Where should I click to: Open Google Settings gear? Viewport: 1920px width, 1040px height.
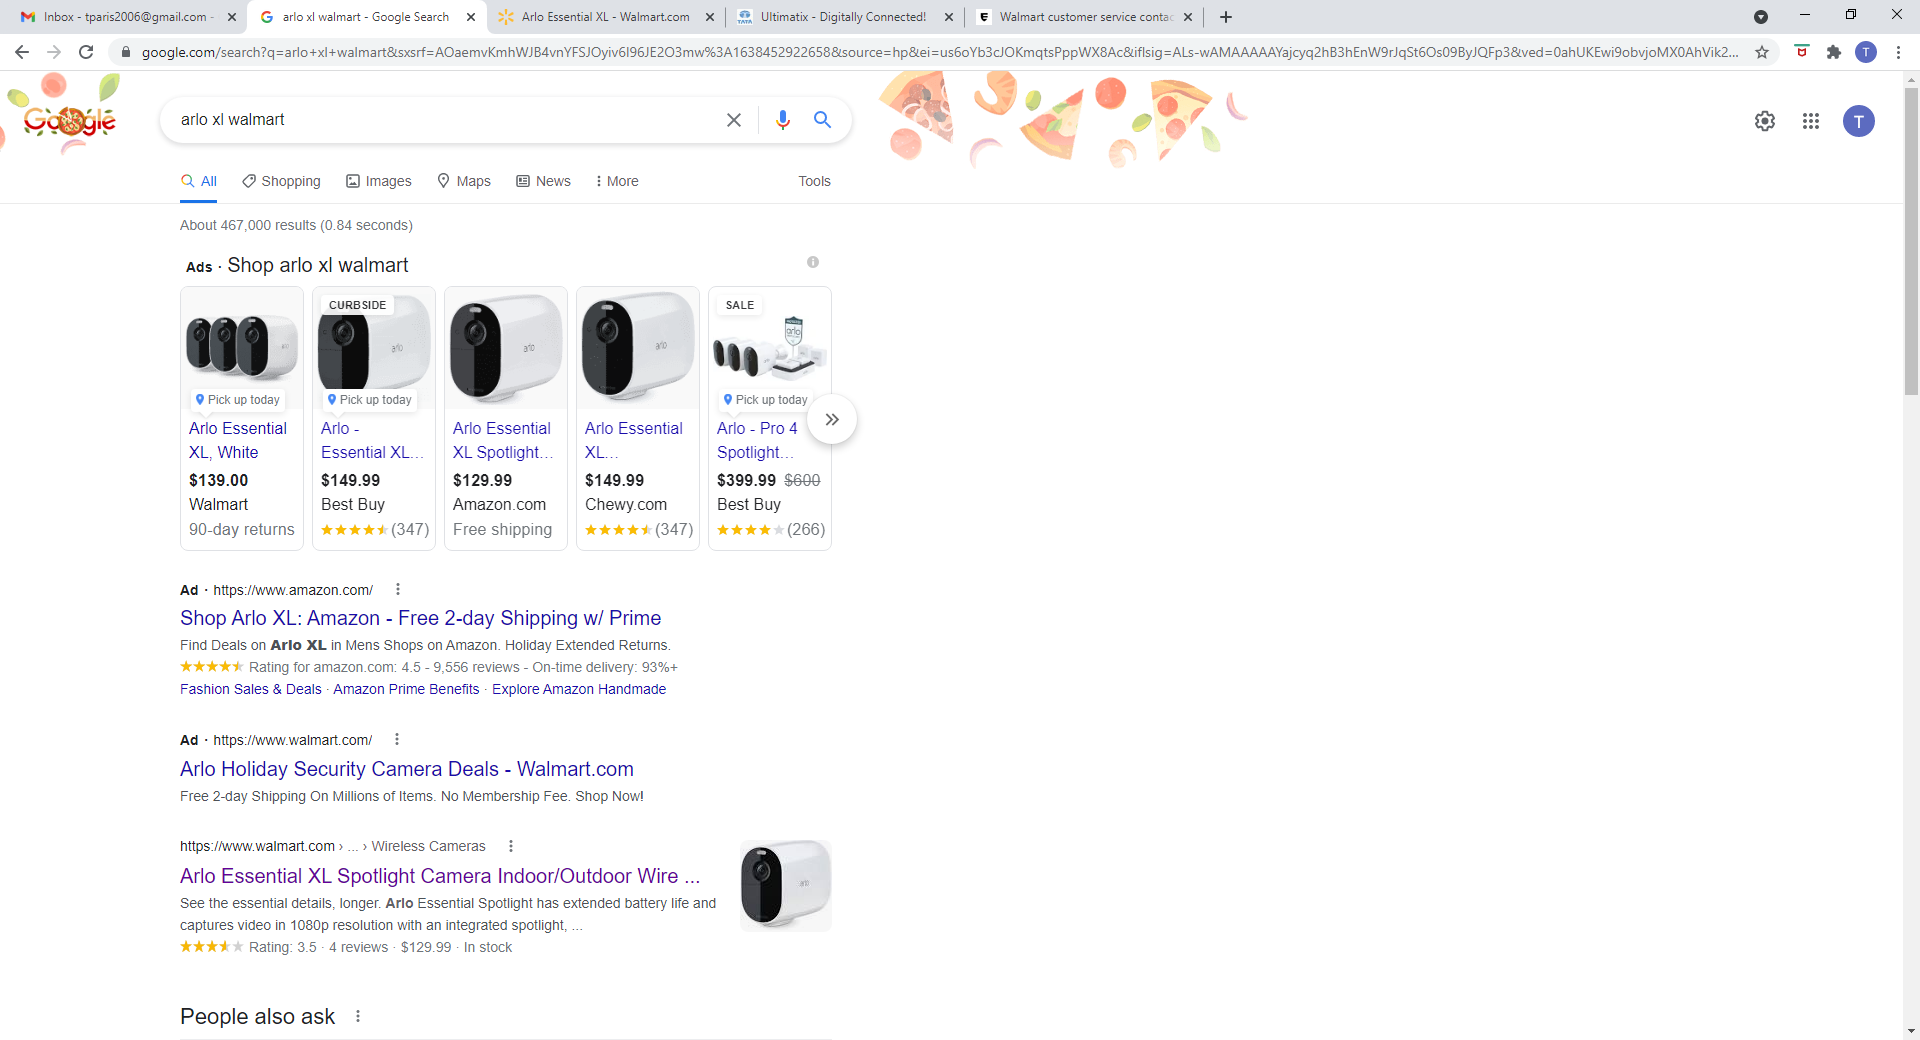[x=1765, y=121]
